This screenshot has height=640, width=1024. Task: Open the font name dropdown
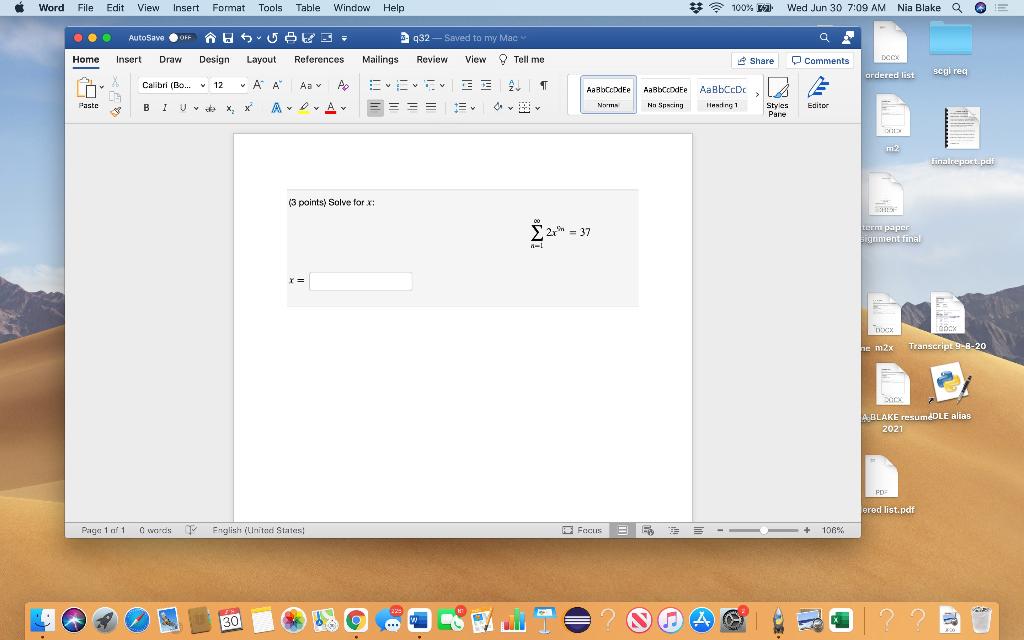pyautogui.click(x=202, y=85)
